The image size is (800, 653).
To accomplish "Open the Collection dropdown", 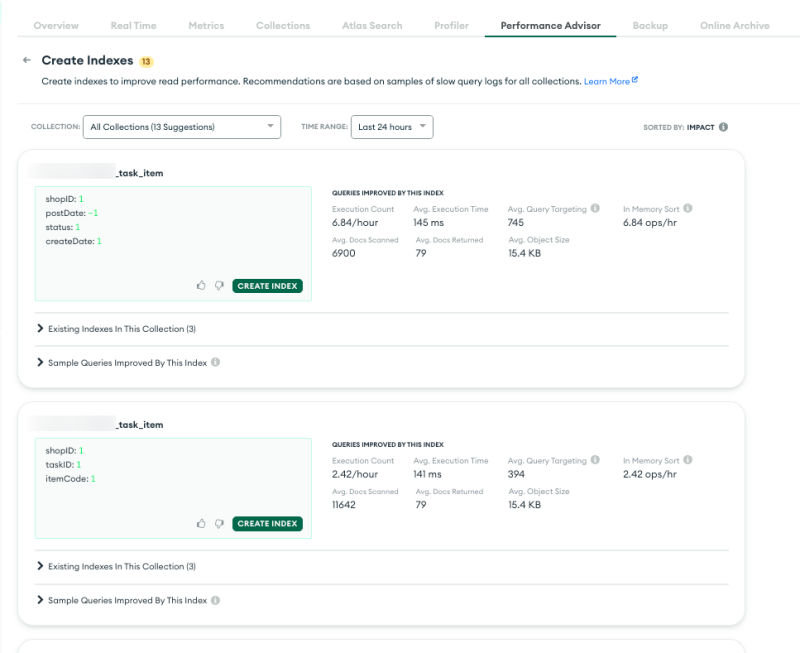I will click(181, 127).
